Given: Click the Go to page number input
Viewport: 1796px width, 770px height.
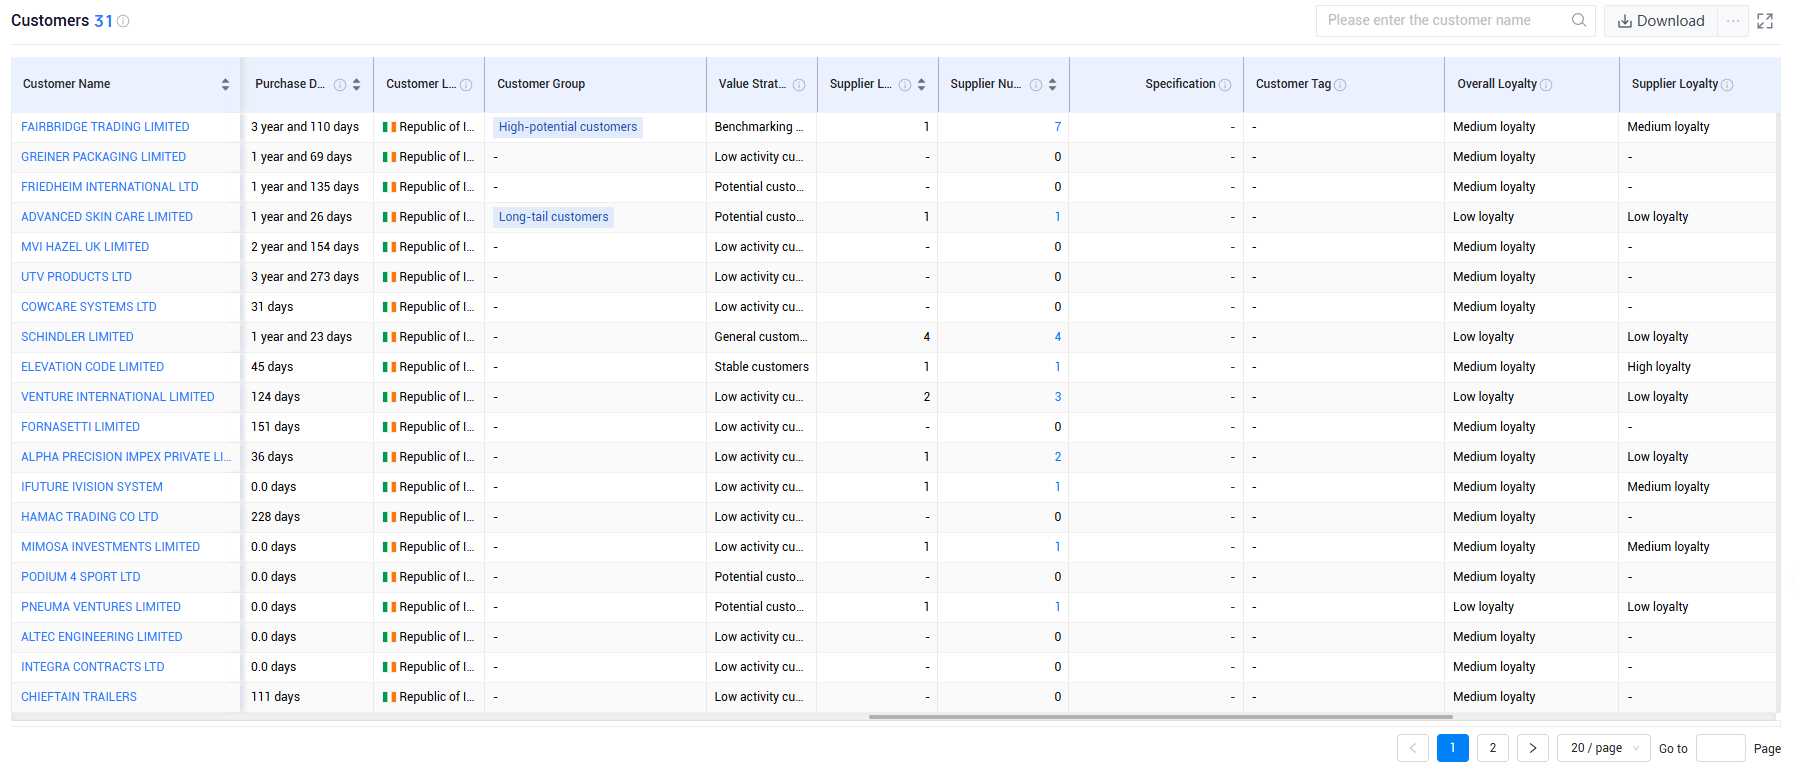Looking at the screenshot, I should 1721,748.
